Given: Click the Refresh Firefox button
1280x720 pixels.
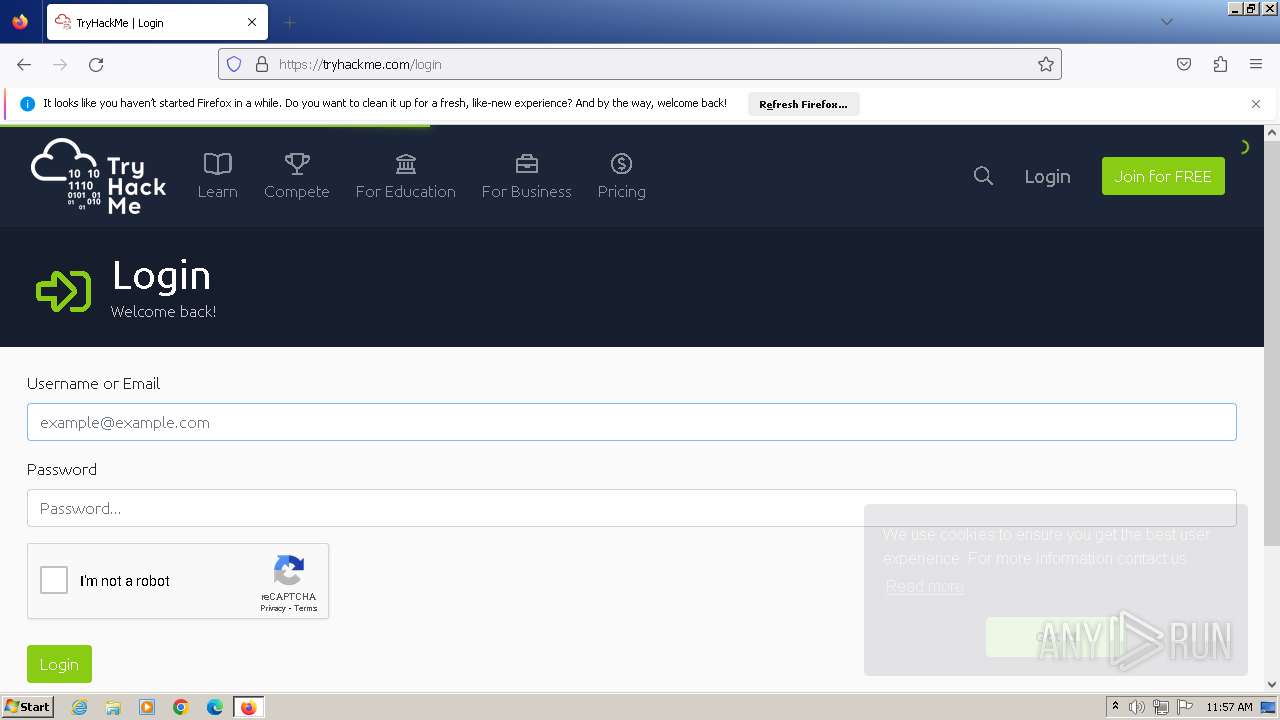Looking at the screenshot, I should coord(803,104).
